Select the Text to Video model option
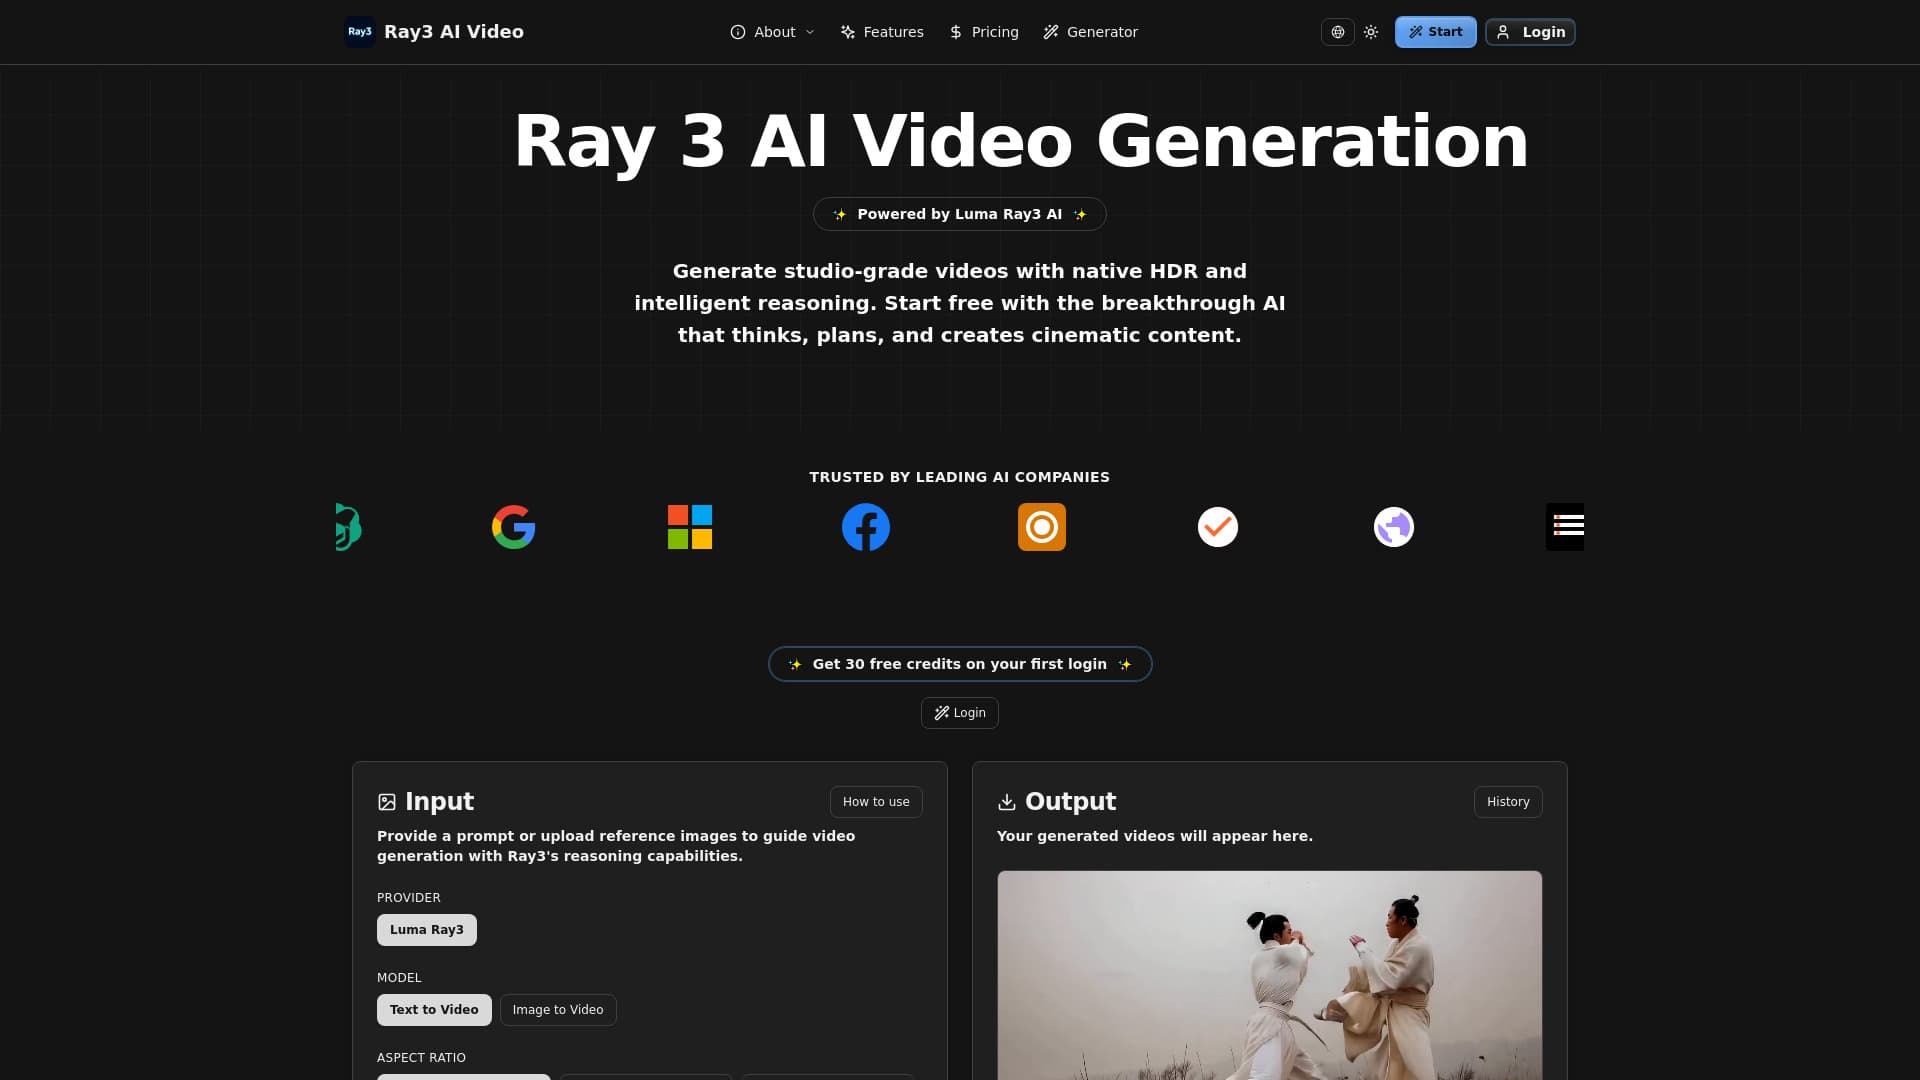This screenshot has width=1920, height=1080. click(434, 1009)
